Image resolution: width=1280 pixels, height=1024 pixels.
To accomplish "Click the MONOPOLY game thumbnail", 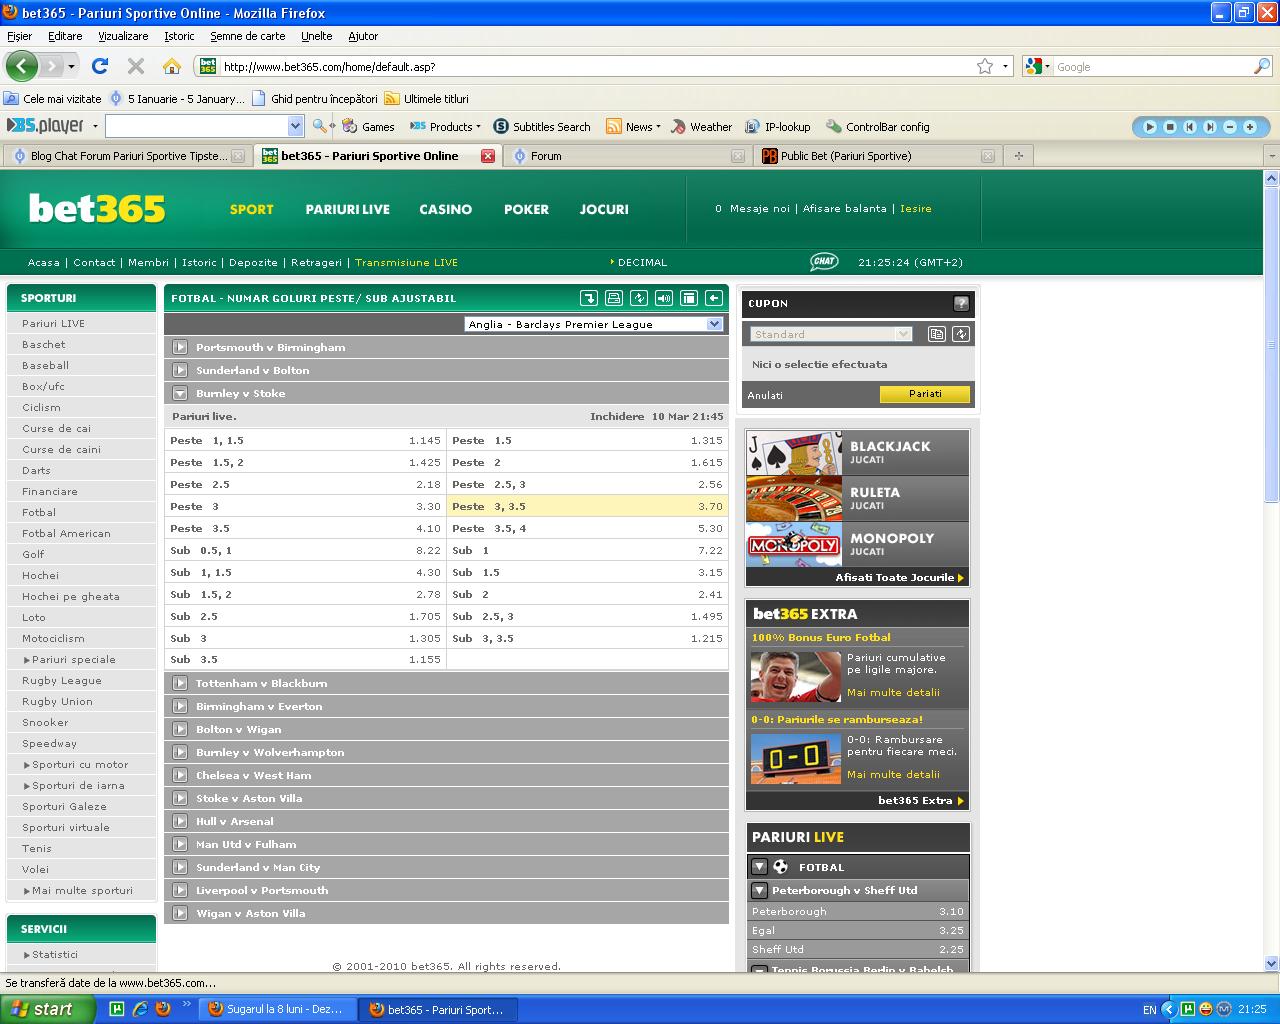I will pos(794,545).
